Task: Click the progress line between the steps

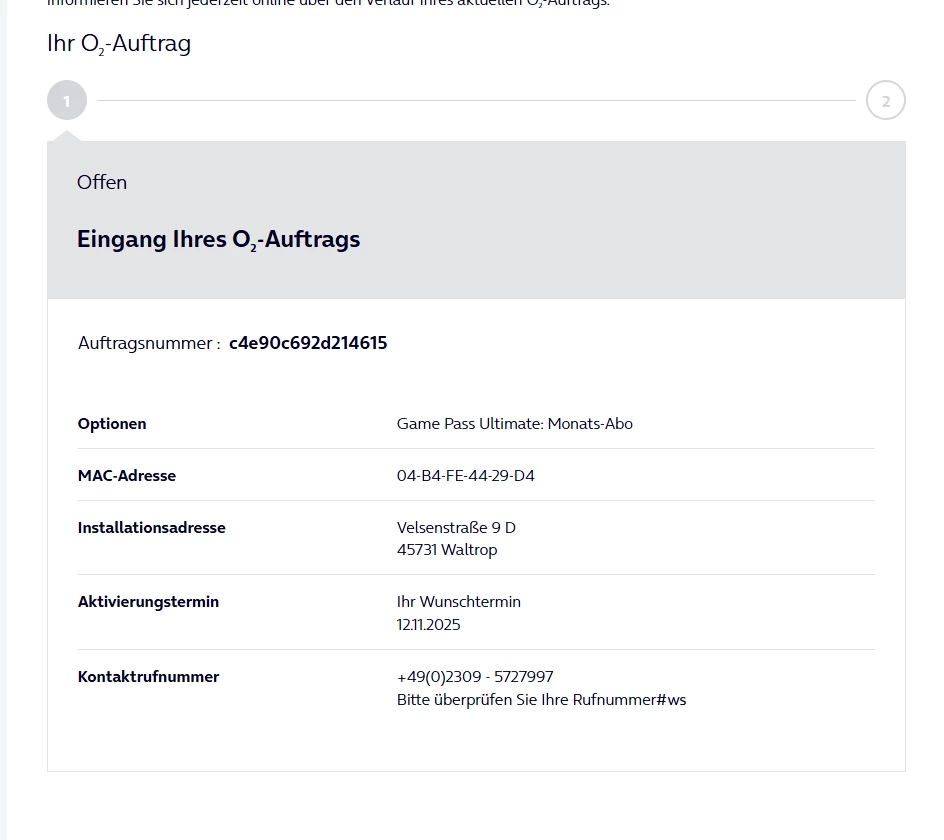Action: 476,101
